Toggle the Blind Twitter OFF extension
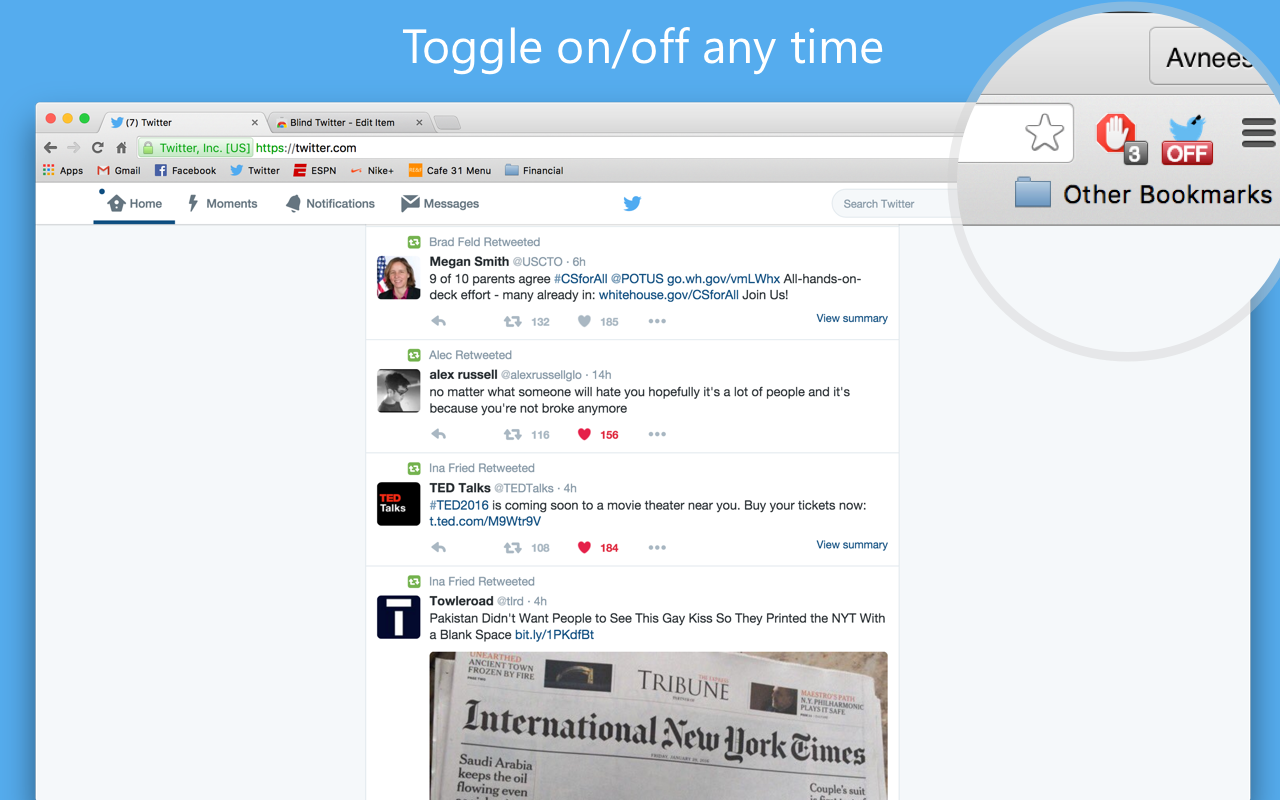The image size is (1280, 800). [1187, 140]
